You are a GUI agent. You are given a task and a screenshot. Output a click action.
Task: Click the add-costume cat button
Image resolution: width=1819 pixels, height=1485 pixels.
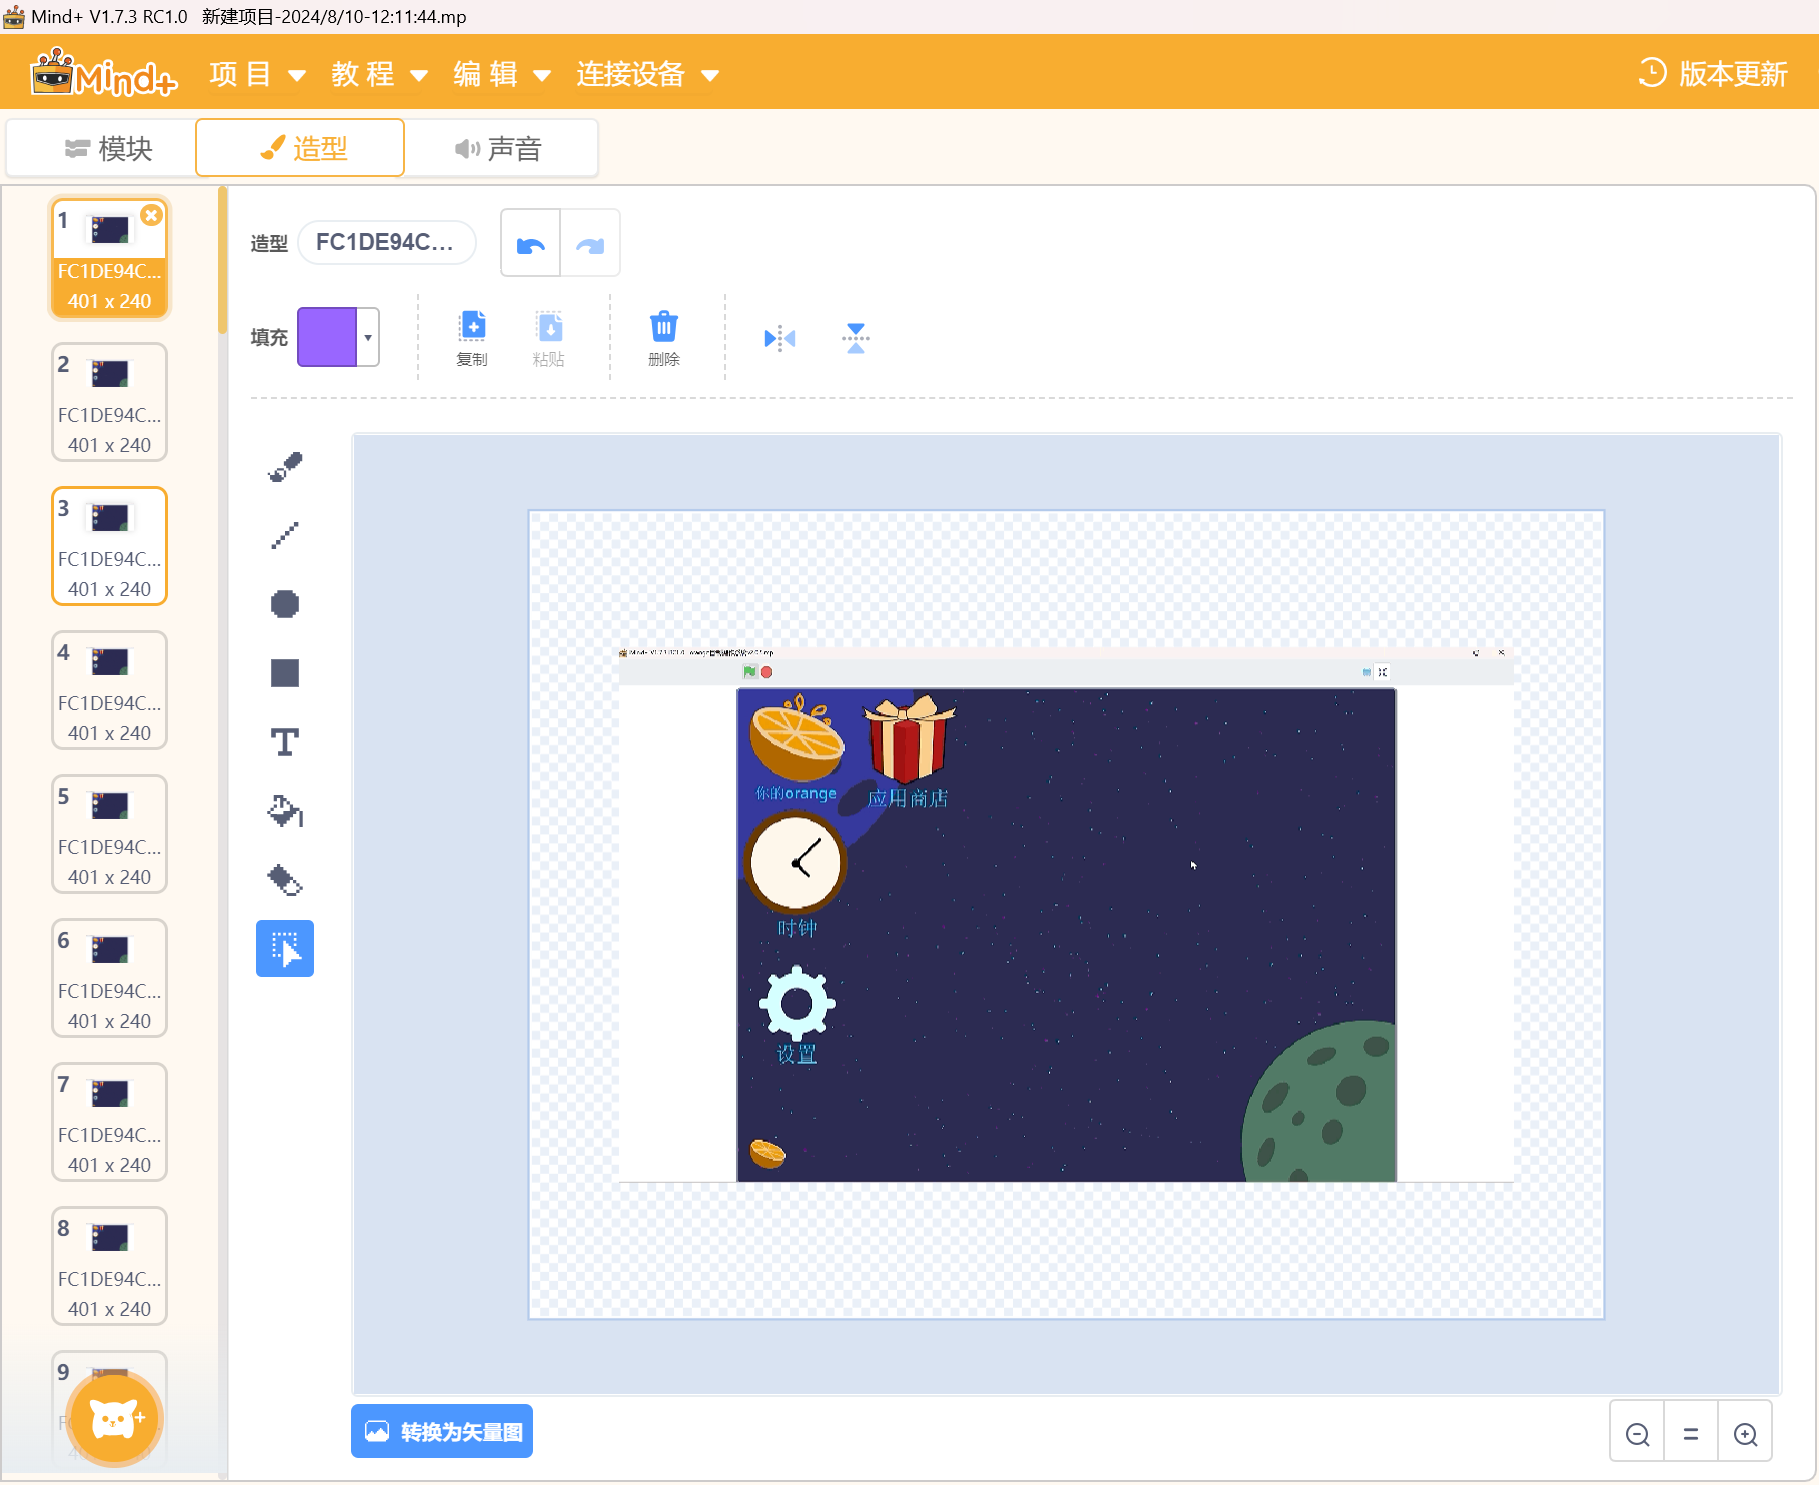click(x=115, y=1418)
